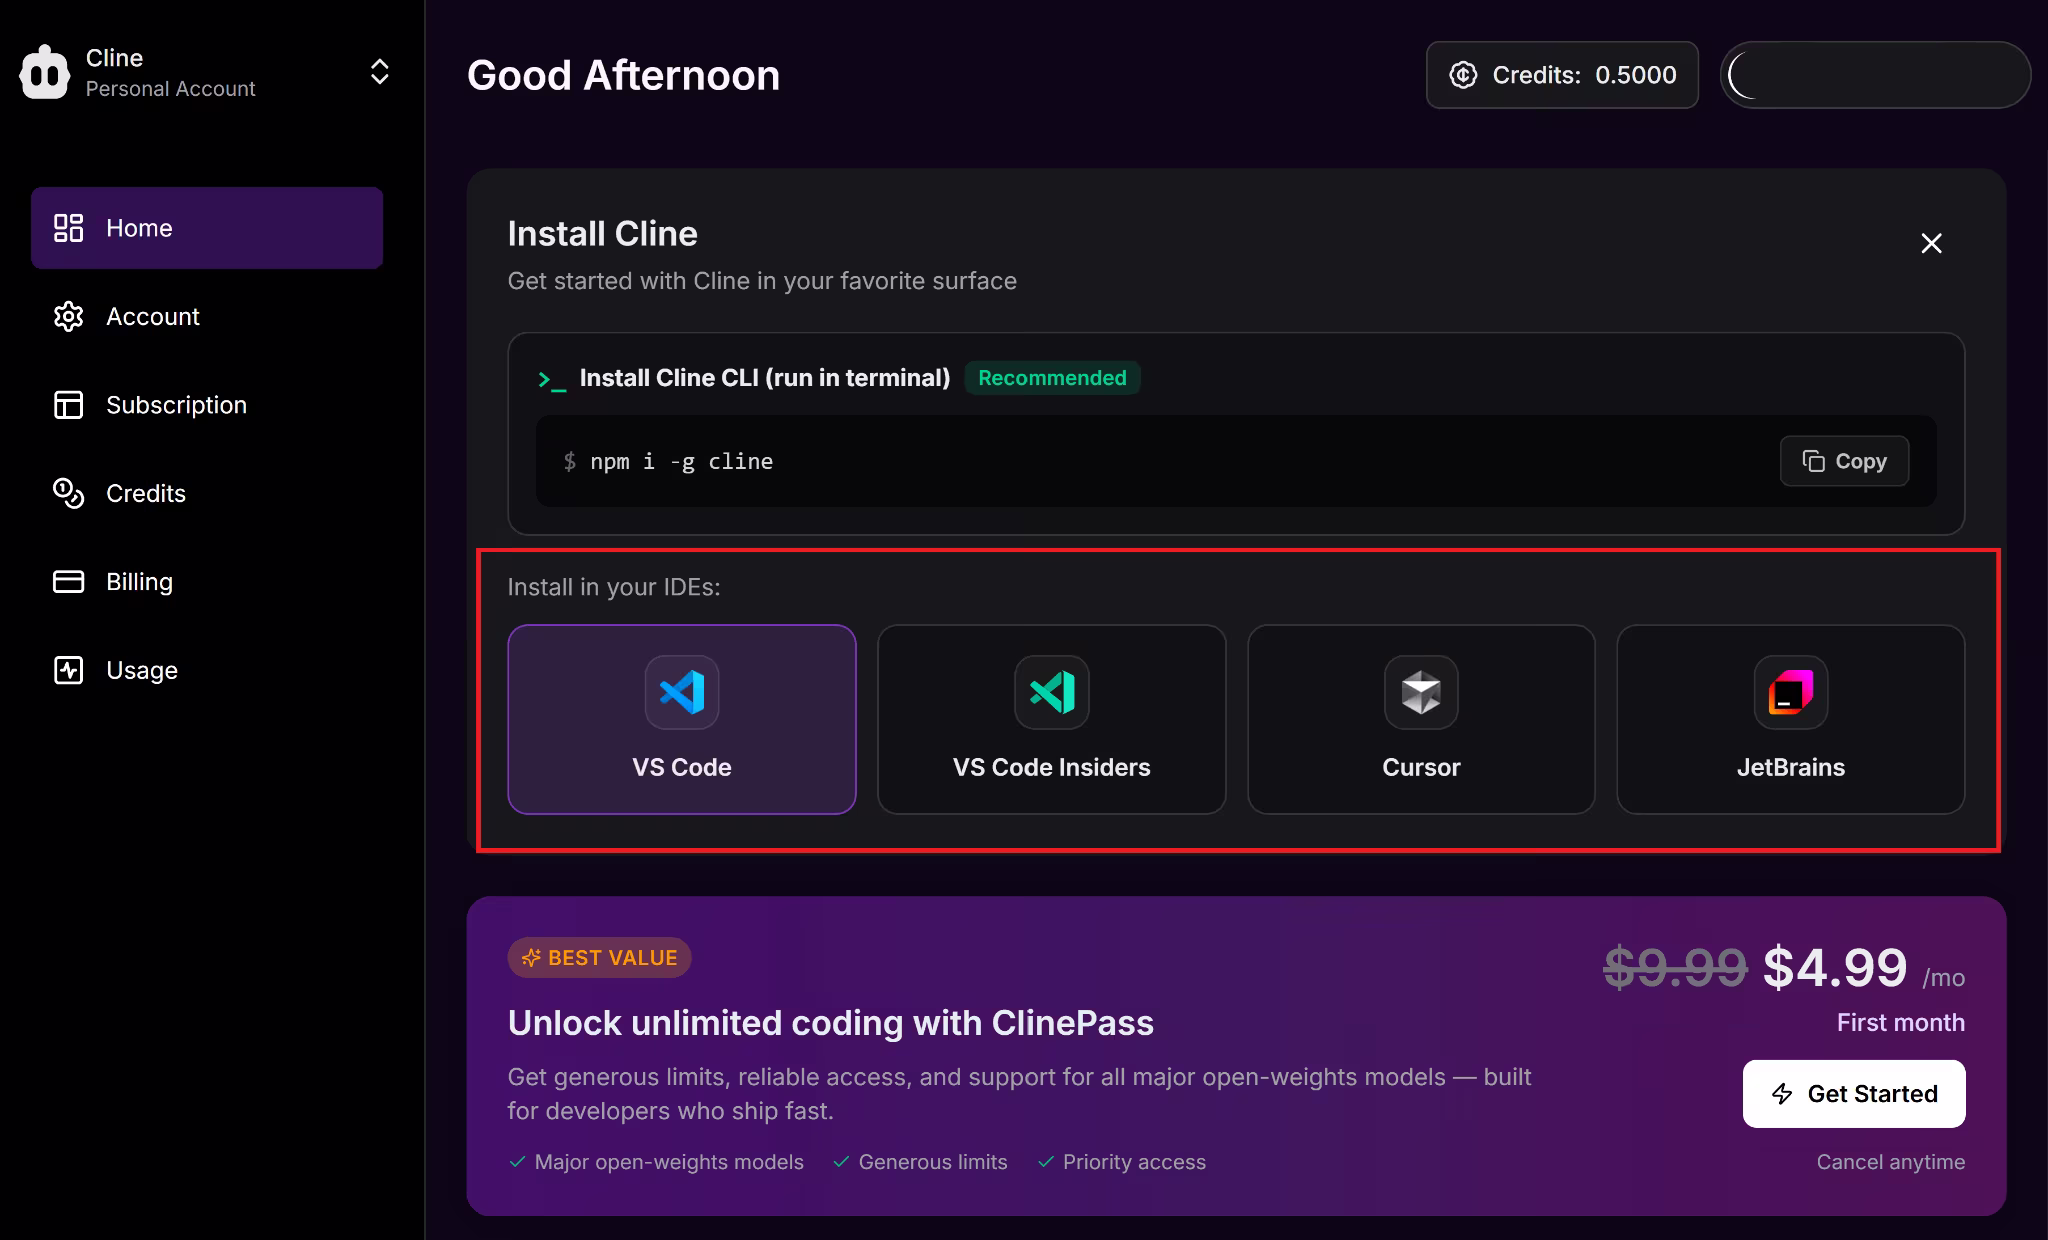Image resolution: width=2048 pixels, height=1240 pixels.
Task: Click the checkmark before Priority access
Action: (1046, 1162)
